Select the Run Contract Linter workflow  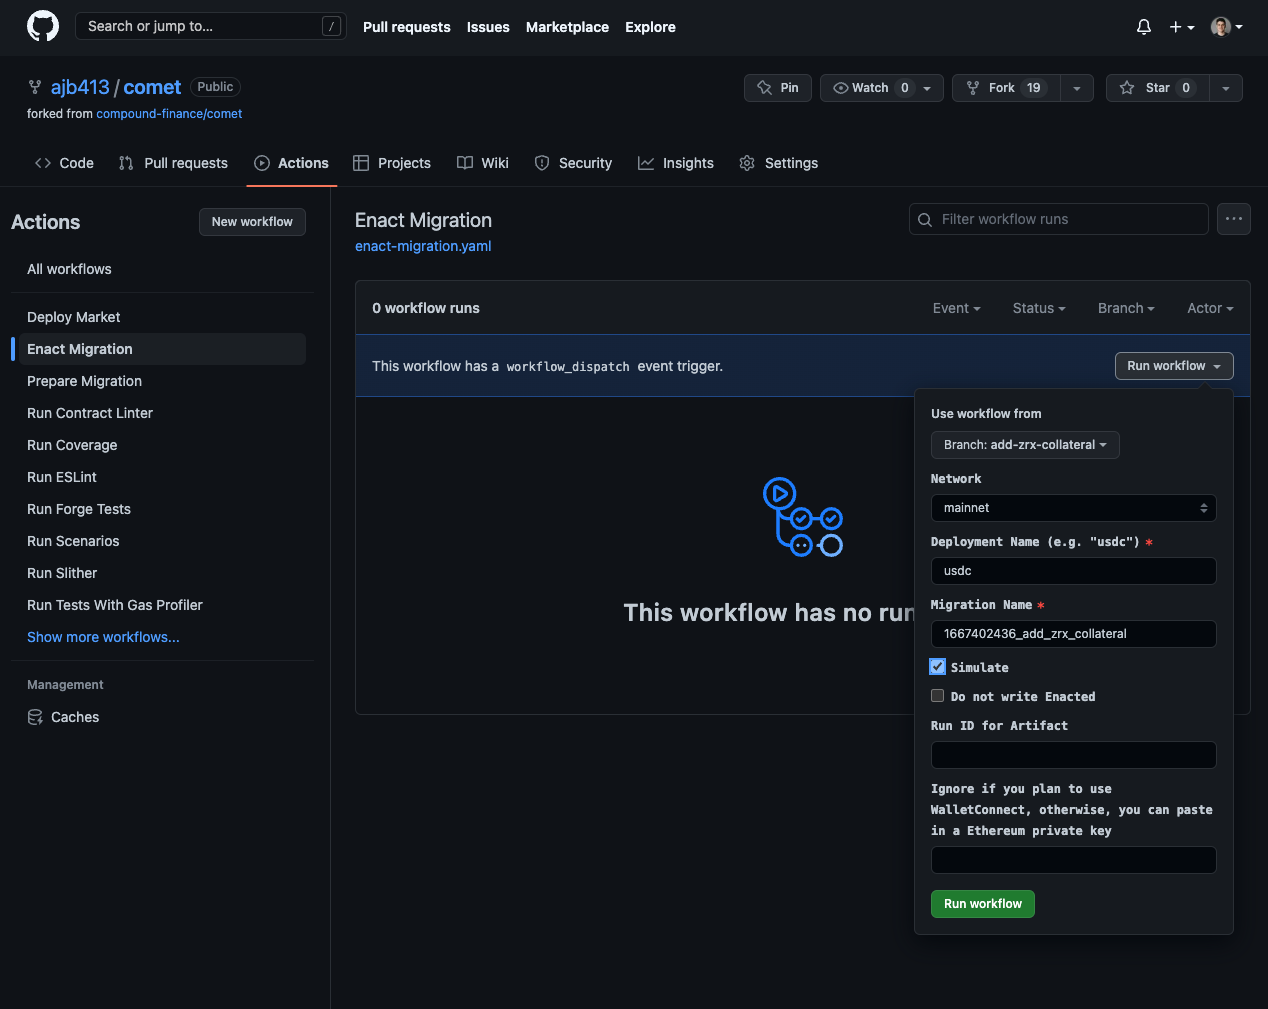click(162, 413)
